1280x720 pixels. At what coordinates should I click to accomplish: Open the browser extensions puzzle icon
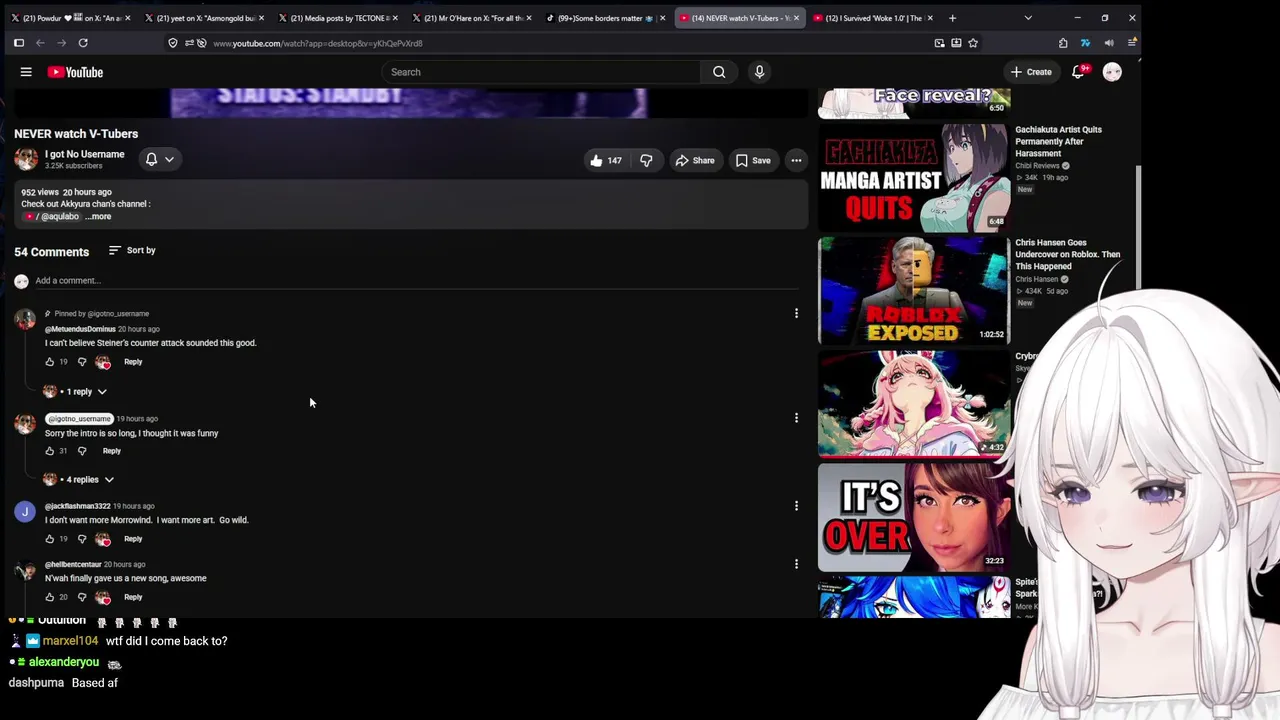pos(1063,43)
